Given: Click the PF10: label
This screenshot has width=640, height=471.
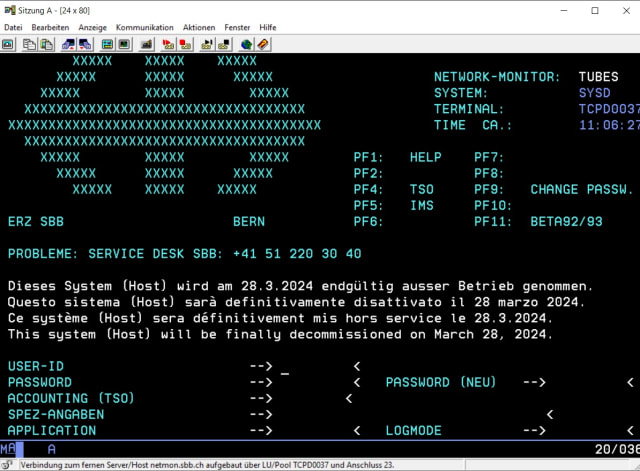Looking at the screenshot, I should 493,205.
